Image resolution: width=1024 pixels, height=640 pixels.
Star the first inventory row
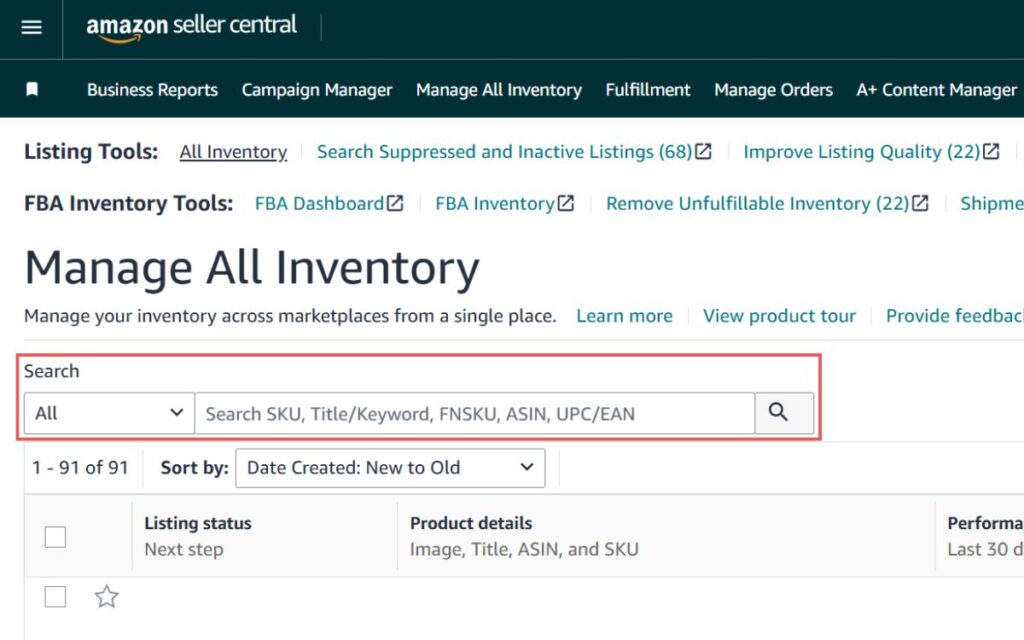tap(106, 597)
